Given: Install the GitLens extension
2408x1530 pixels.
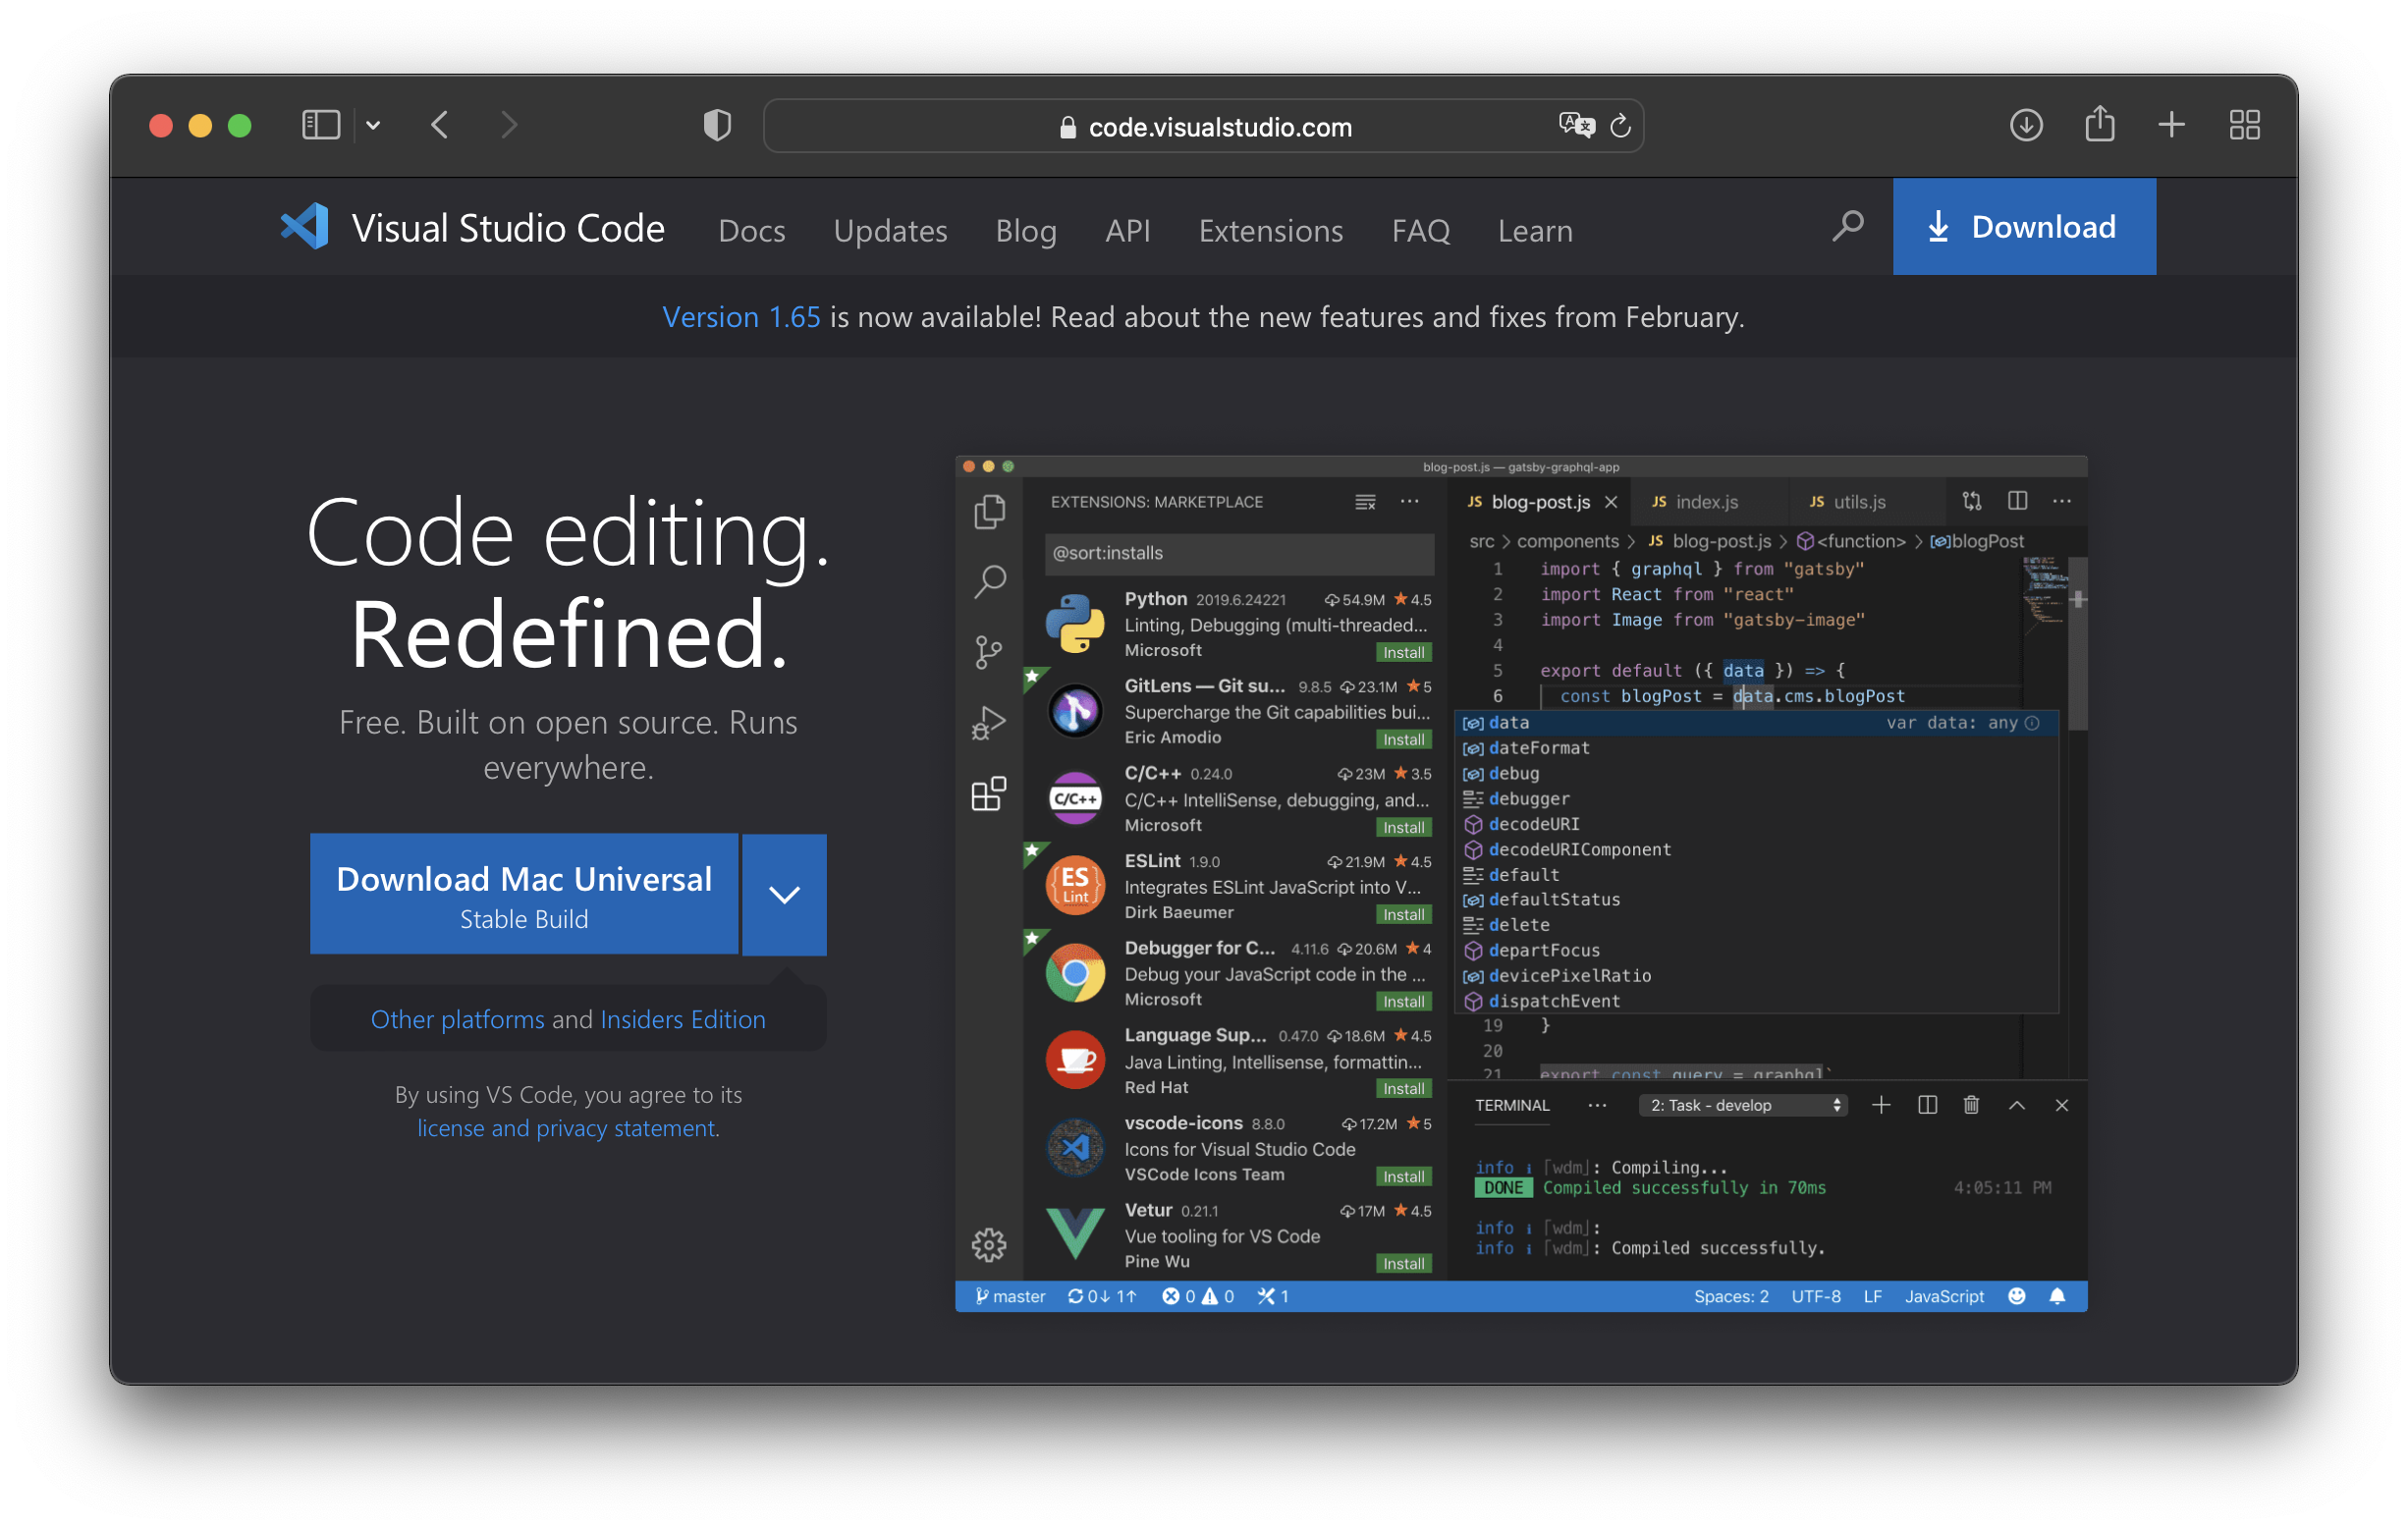Looking at the screenshot, I should (1404, 739).
